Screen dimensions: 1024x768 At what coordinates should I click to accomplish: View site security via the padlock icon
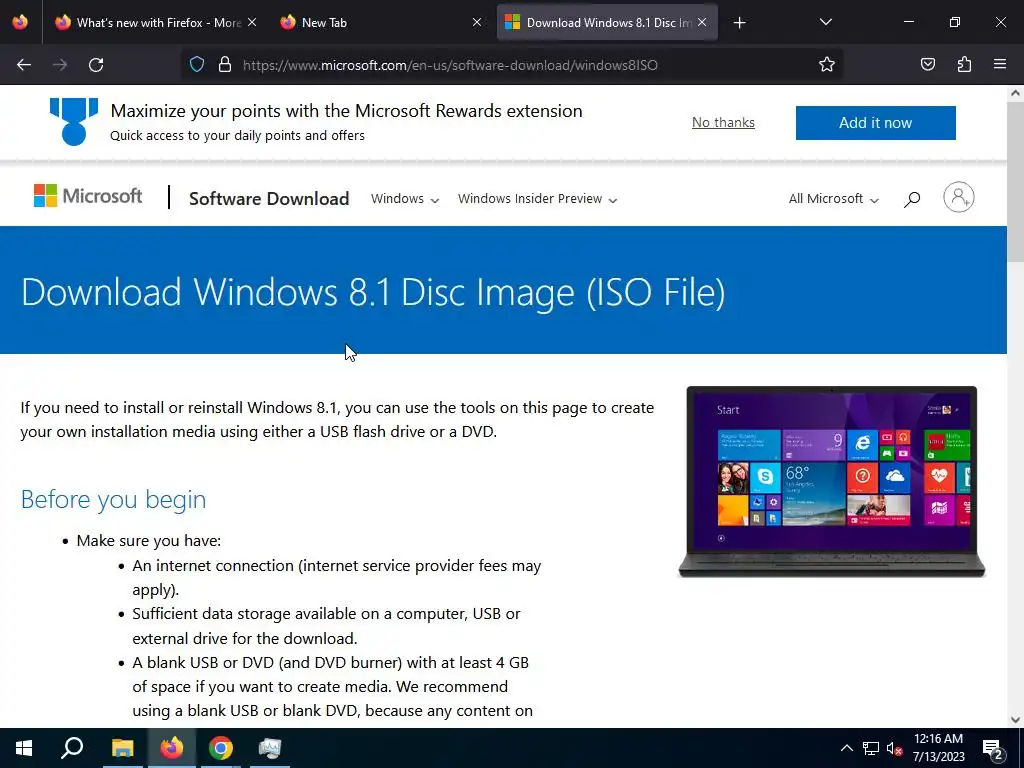pos(225,65)
